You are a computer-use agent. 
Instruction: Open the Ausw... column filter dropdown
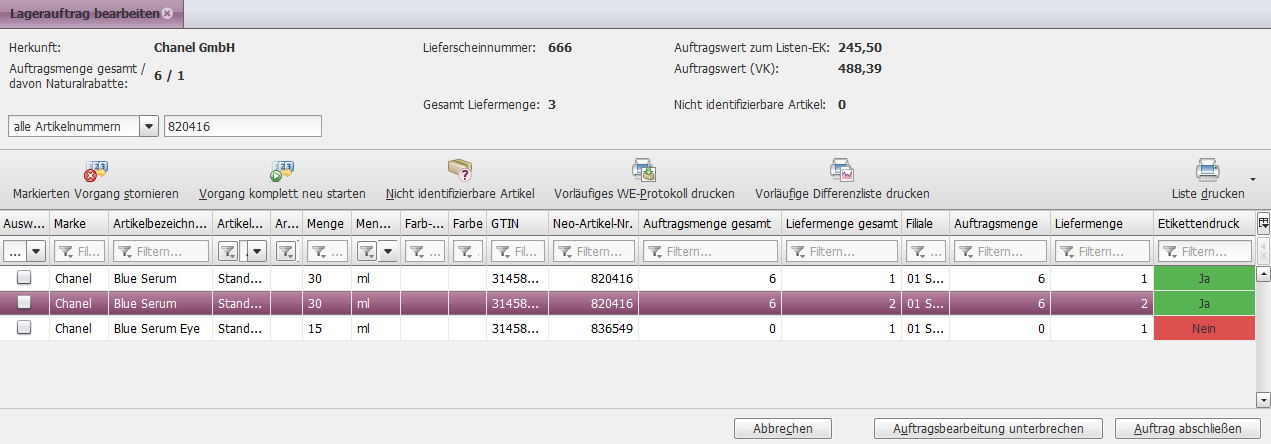37,251
